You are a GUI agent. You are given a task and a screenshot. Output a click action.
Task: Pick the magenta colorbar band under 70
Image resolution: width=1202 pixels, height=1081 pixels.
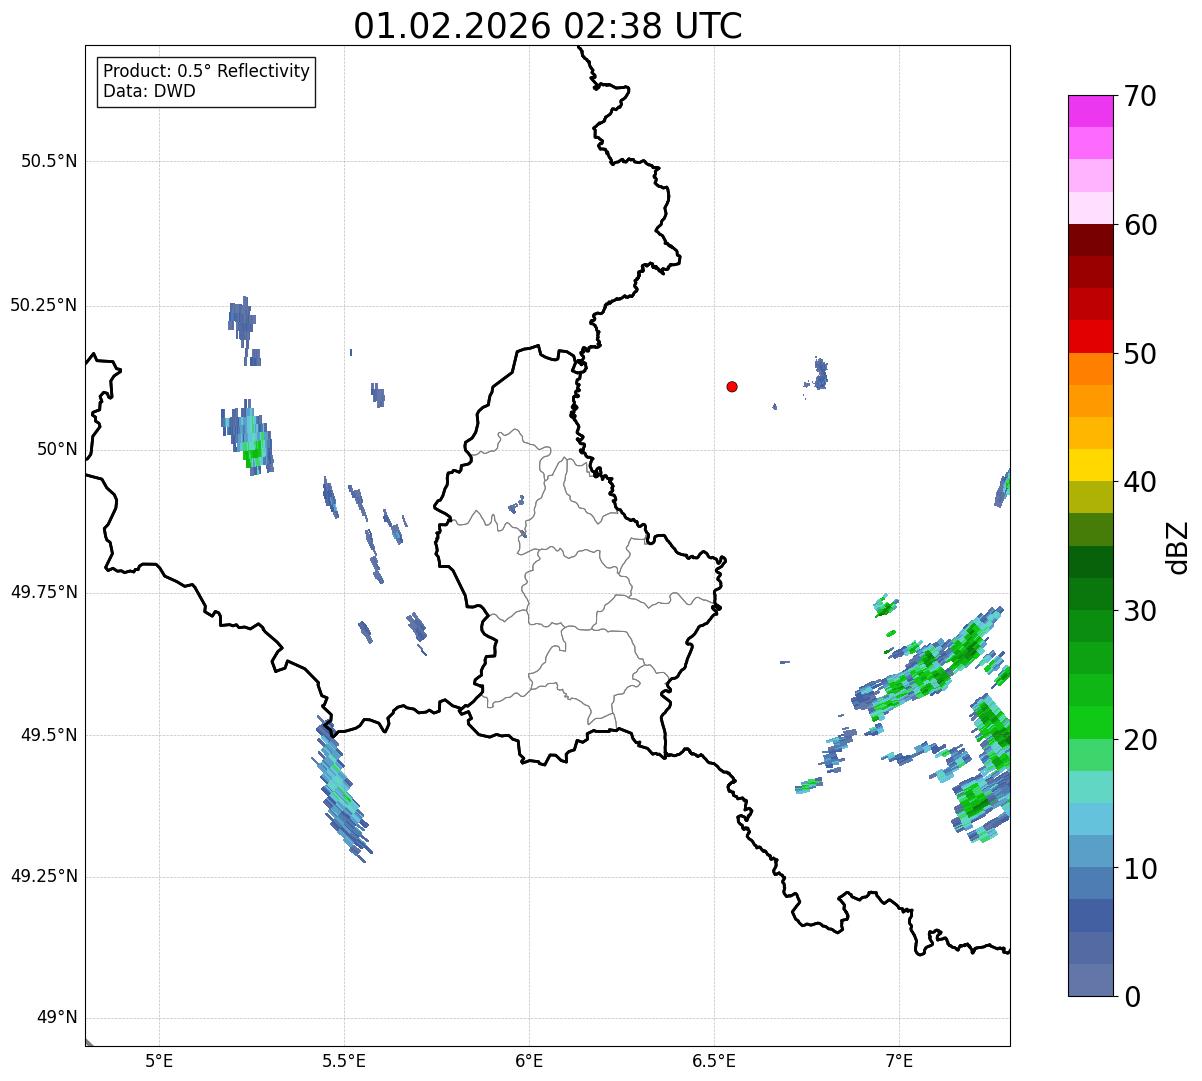coord(1090,111)
